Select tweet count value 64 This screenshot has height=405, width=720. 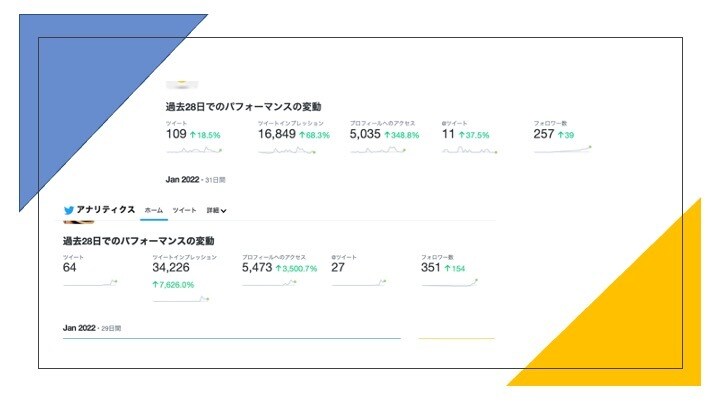(x=69, y=268)
